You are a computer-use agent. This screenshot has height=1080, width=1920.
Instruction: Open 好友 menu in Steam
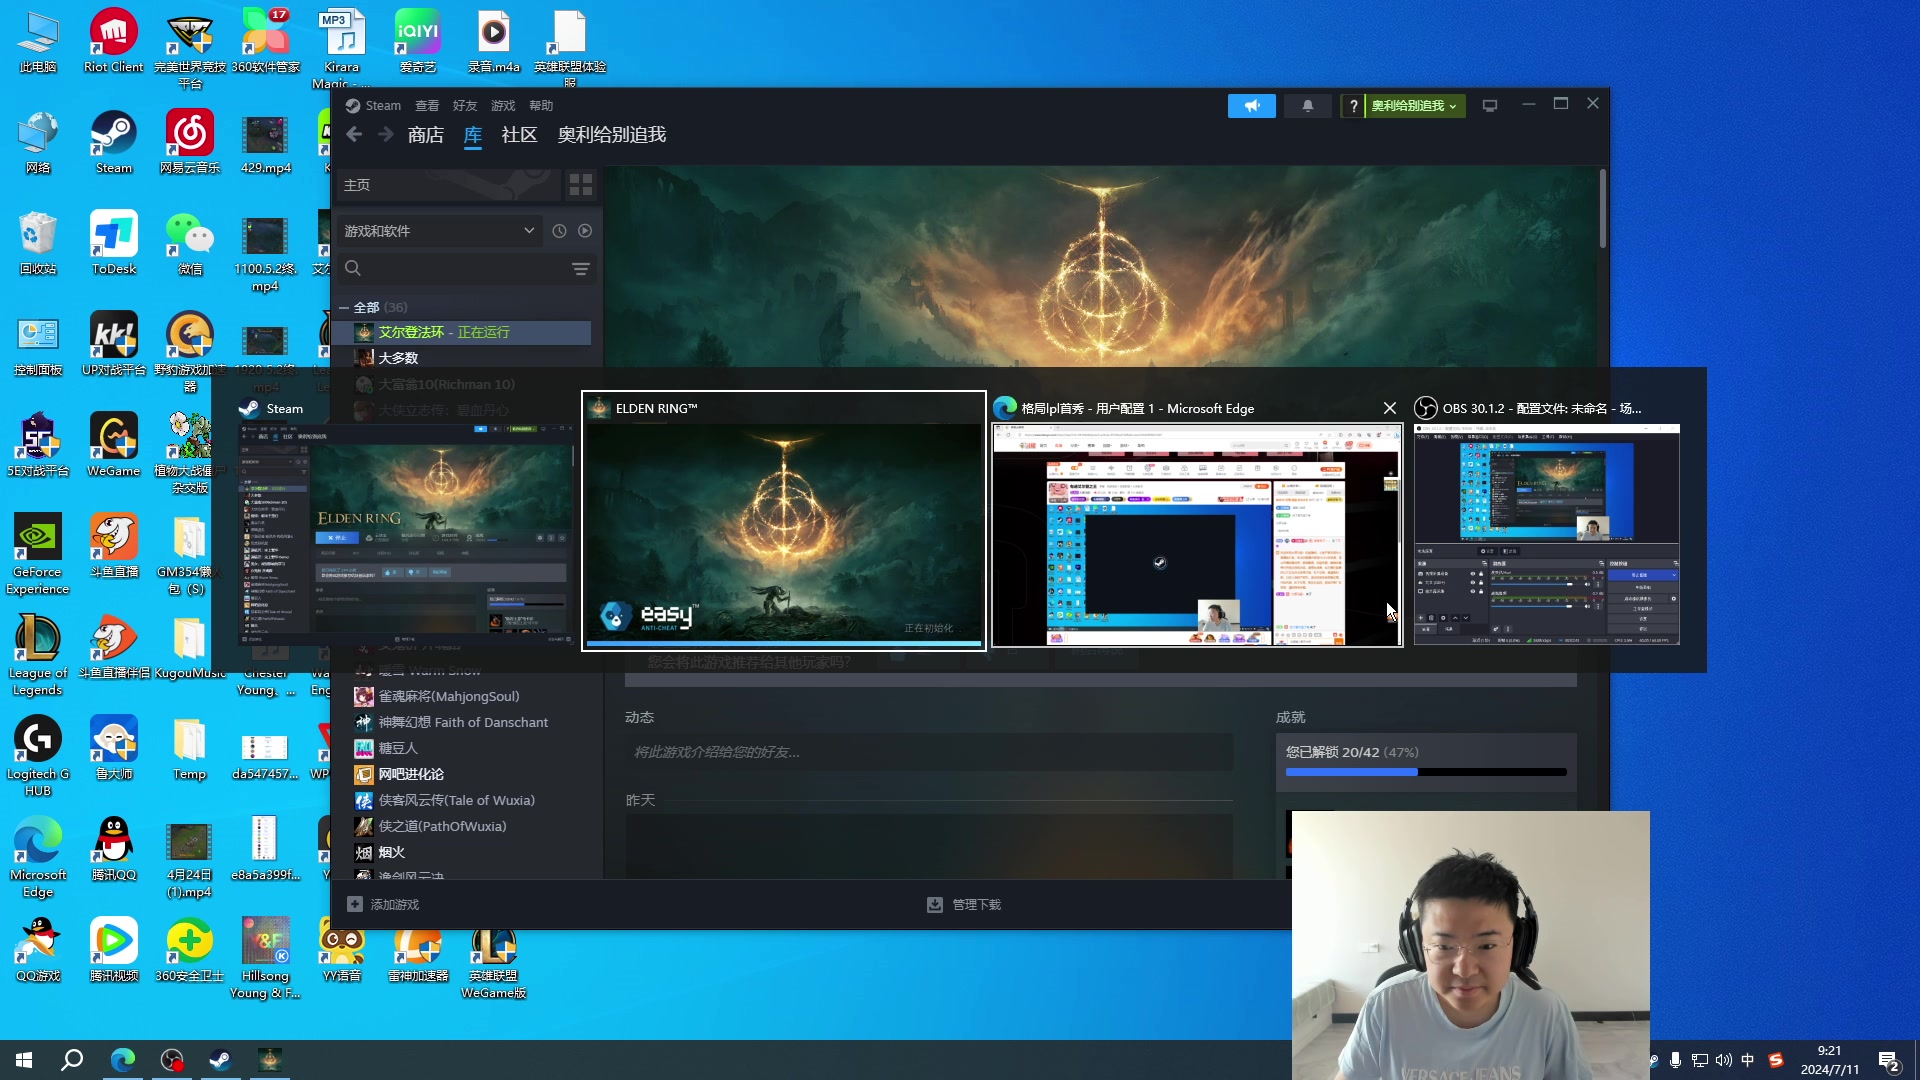pyautogui.click(x=465, y=106)
